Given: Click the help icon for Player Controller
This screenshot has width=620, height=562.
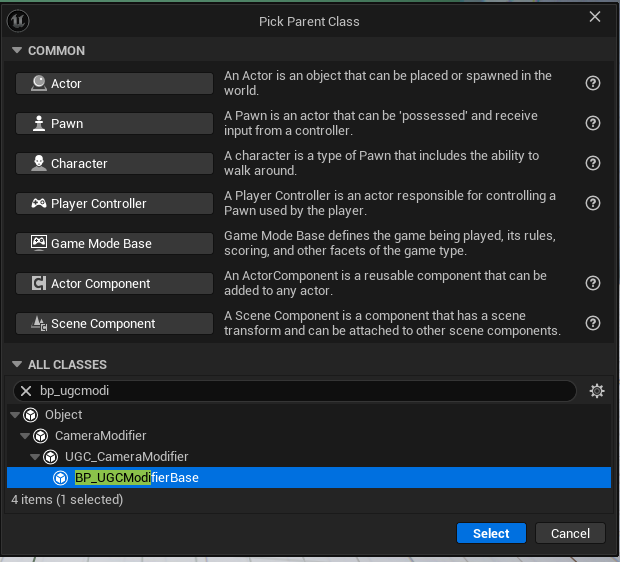Looking at the screenshot, I should click(x=592, y=203).
